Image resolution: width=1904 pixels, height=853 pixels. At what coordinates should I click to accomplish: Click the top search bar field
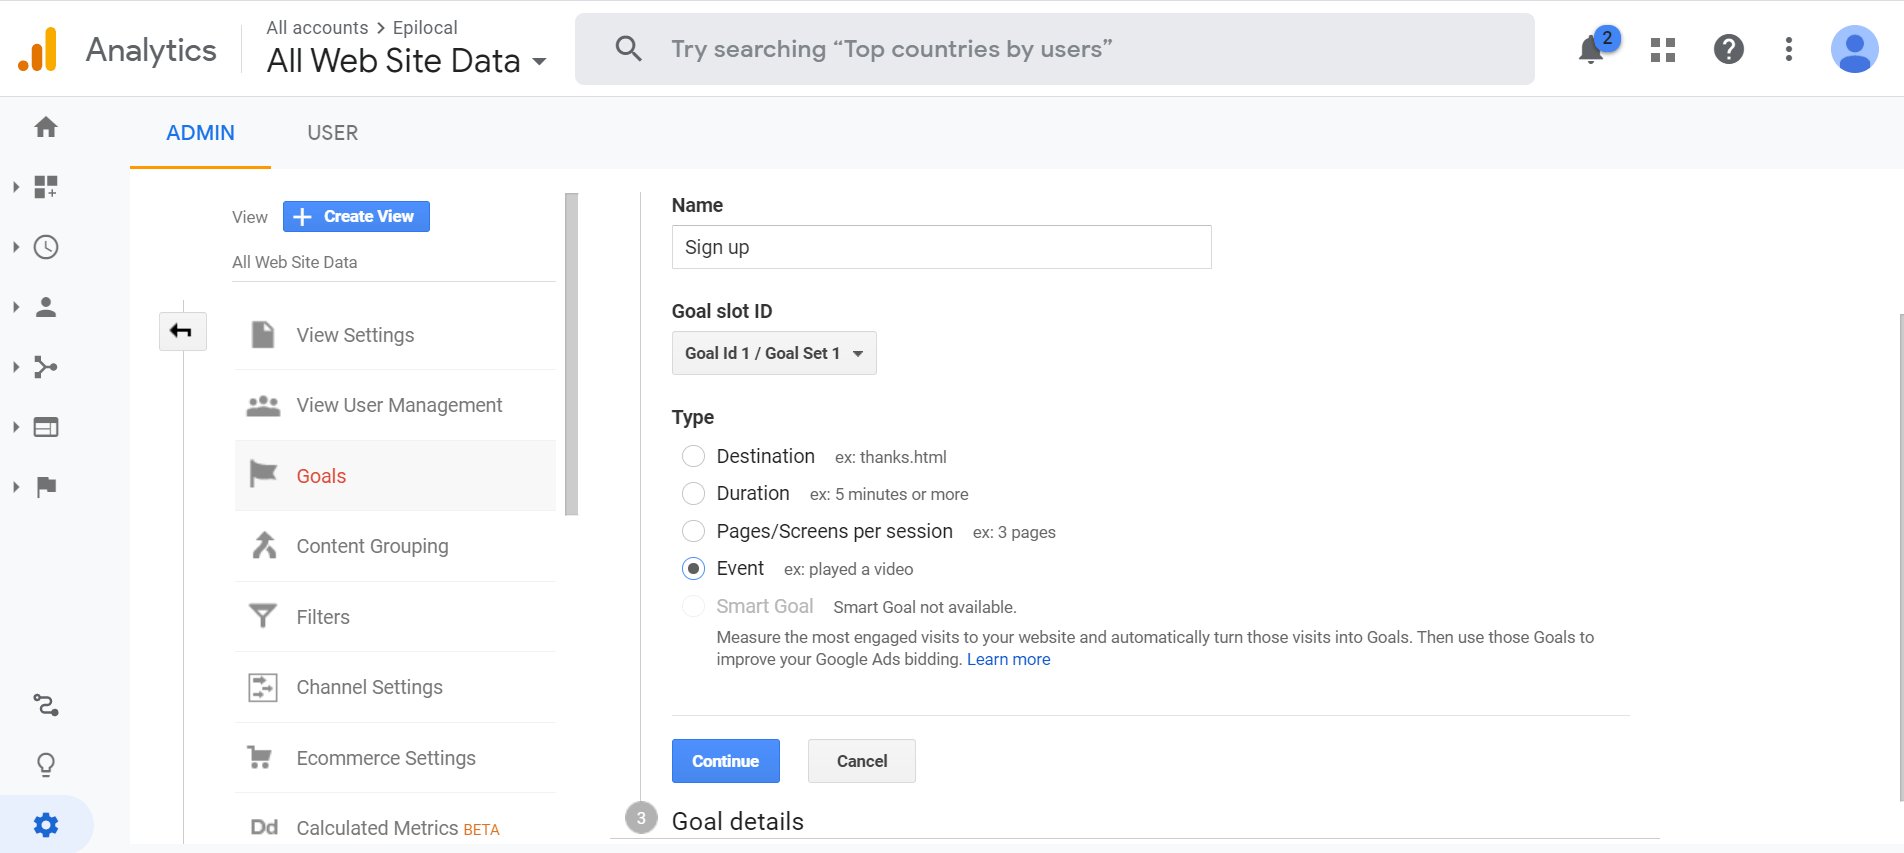tap(1054, 49)
